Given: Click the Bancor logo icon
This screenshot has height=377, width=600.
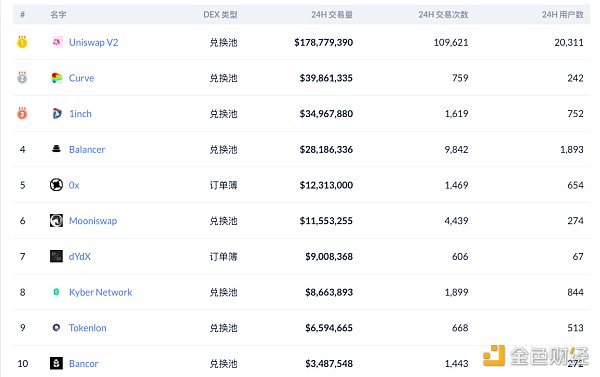Looking at the screenshot, I should (56, 363).
